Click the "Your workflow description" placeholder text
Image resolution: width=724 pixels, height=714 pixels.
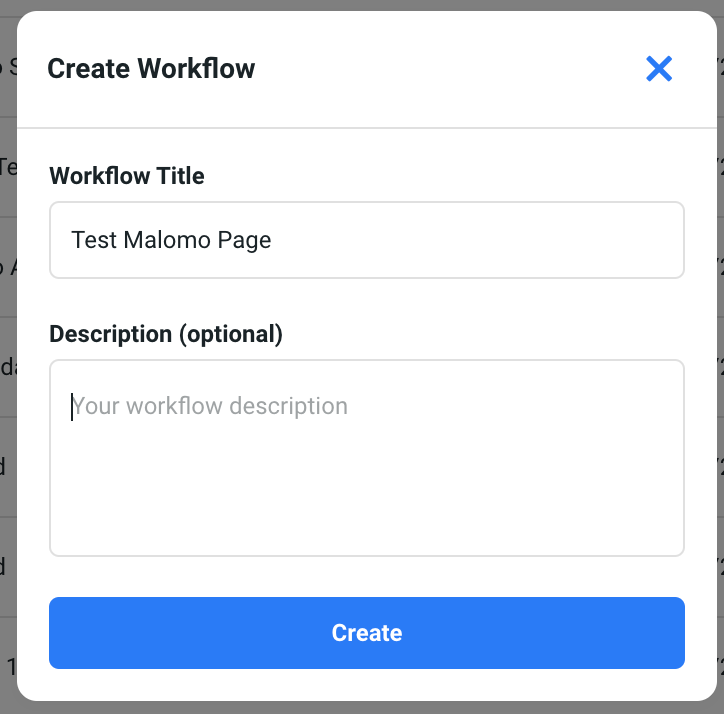coord(210,406)
